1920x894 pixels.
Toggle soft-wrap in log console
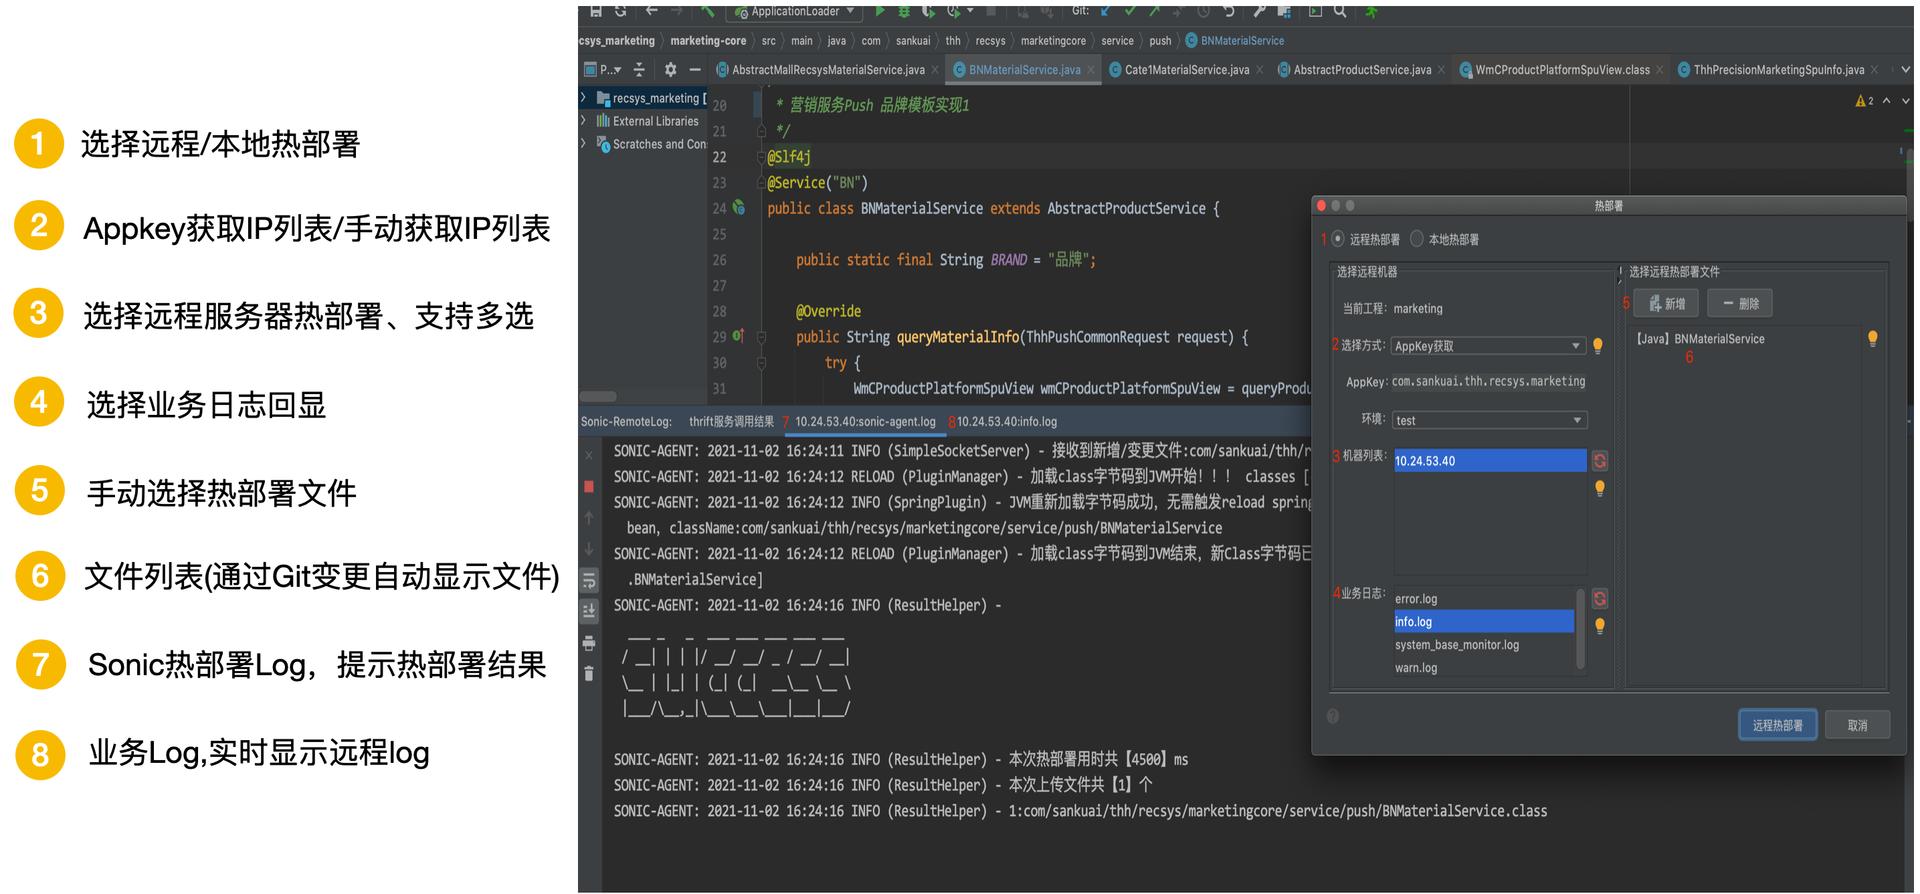589,580
